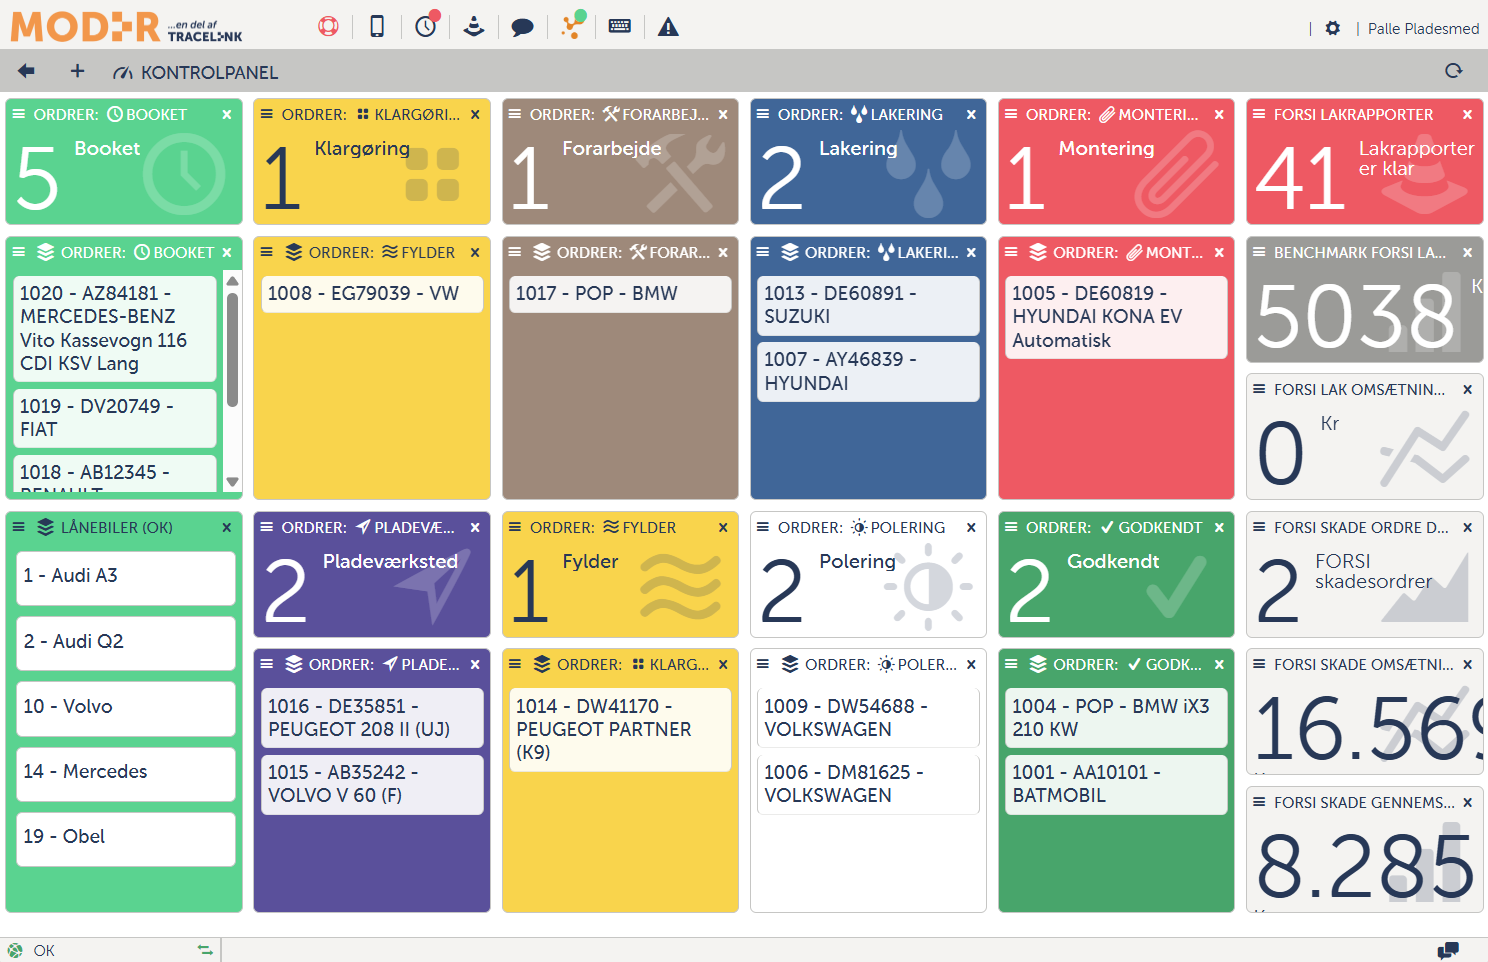Click the clock icon with red badge

point(426,26)
